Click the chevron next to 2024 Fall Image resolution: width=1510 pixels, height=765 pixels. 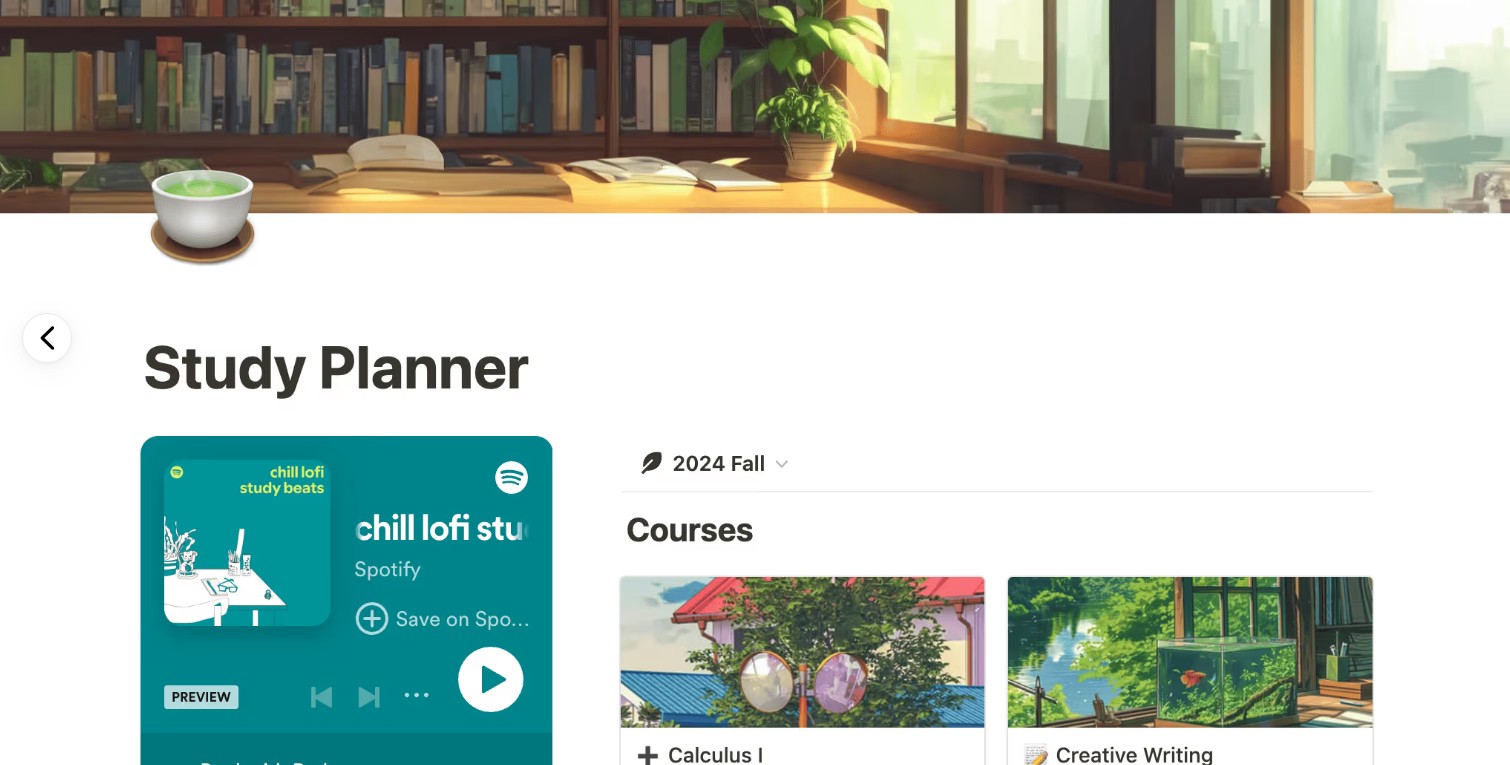pos(782,464)
